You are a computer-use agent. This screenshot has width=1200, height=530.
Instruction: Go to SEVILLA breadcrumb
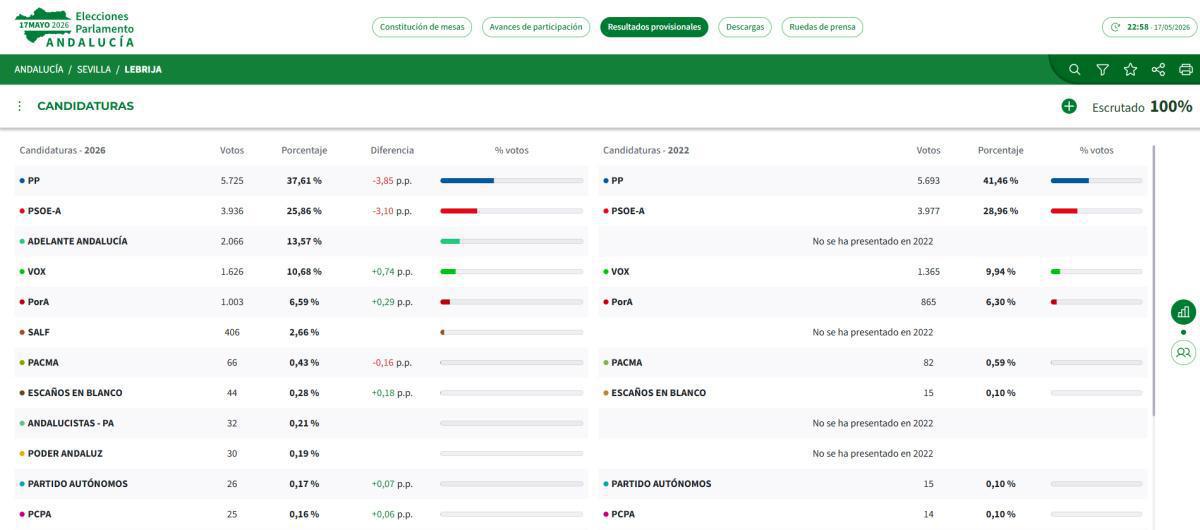[94, 70]
